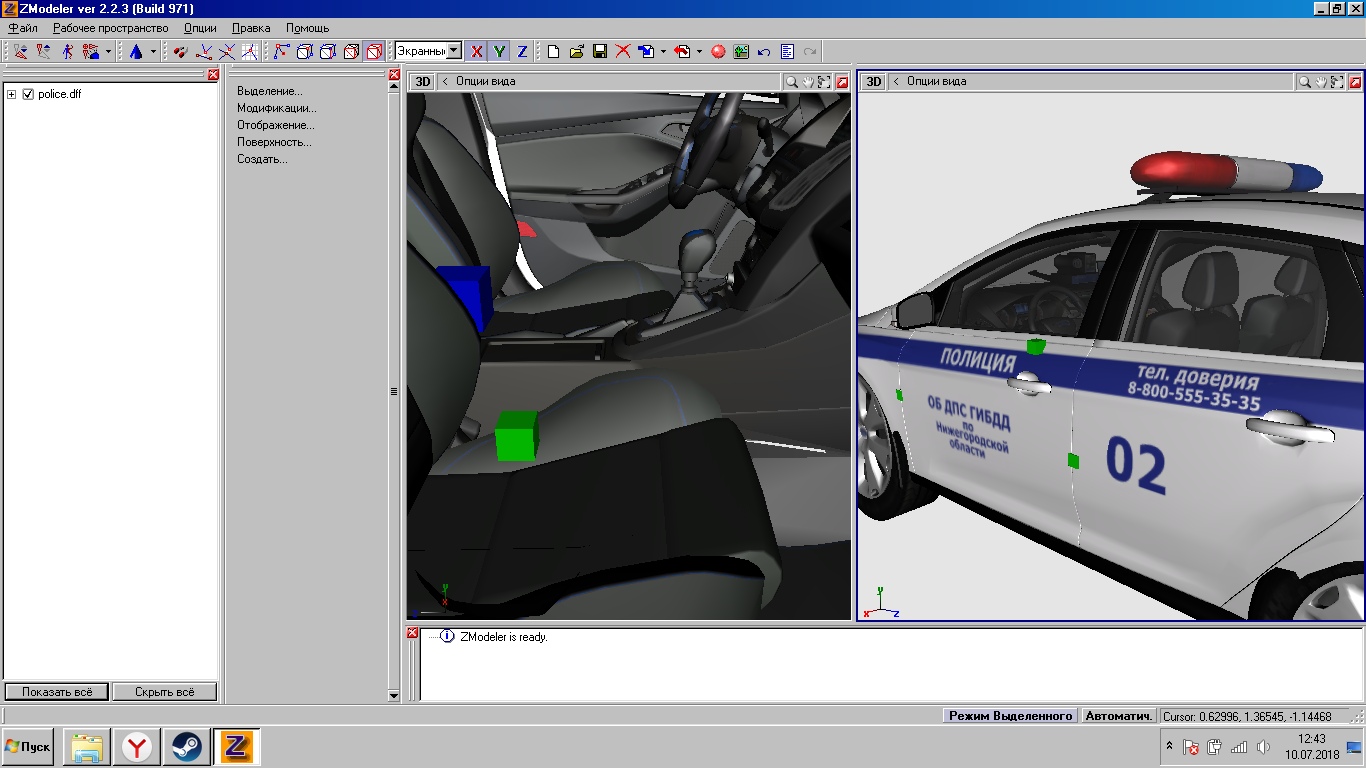Create a new document from the toolbar
This screenshot has width=1366, height=768.
552,51
